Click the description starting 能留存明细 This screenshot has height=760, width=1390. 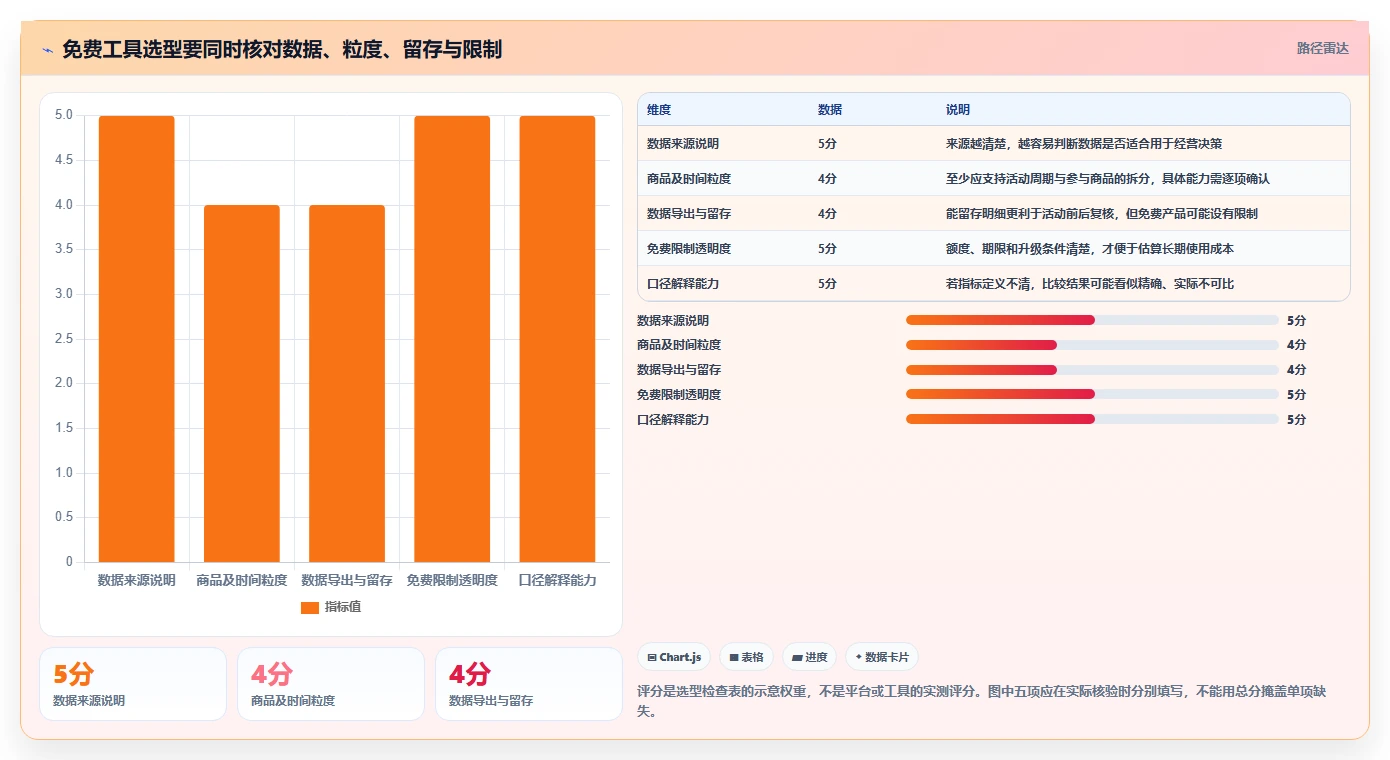point(1102,214)
